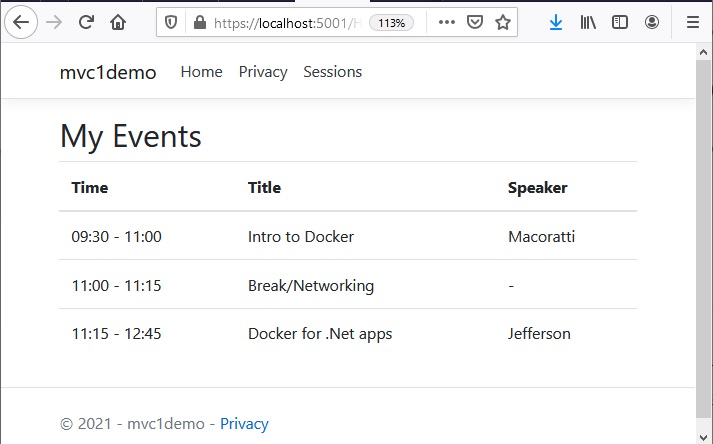Reset the 113% zoom level badge
Screen dimensions: 713x444
tap(392, 23)
